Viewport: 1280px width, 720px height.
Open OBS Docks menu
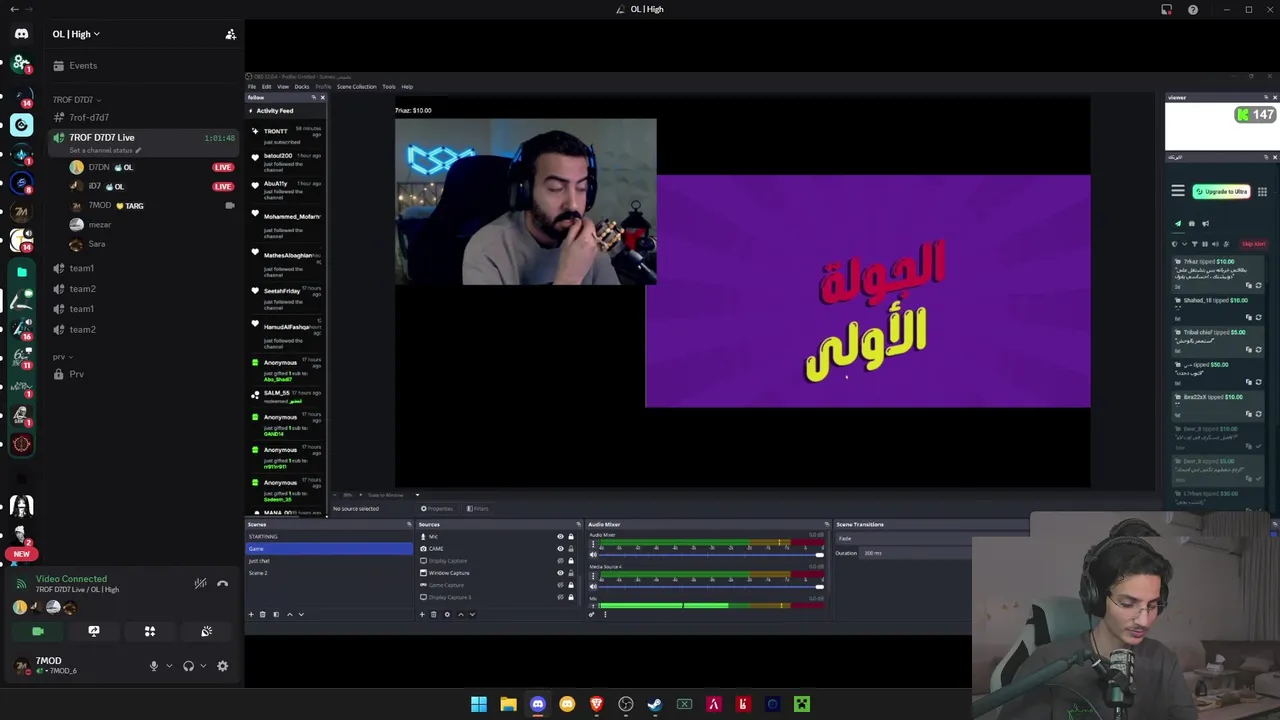click(x=302, y=87)
